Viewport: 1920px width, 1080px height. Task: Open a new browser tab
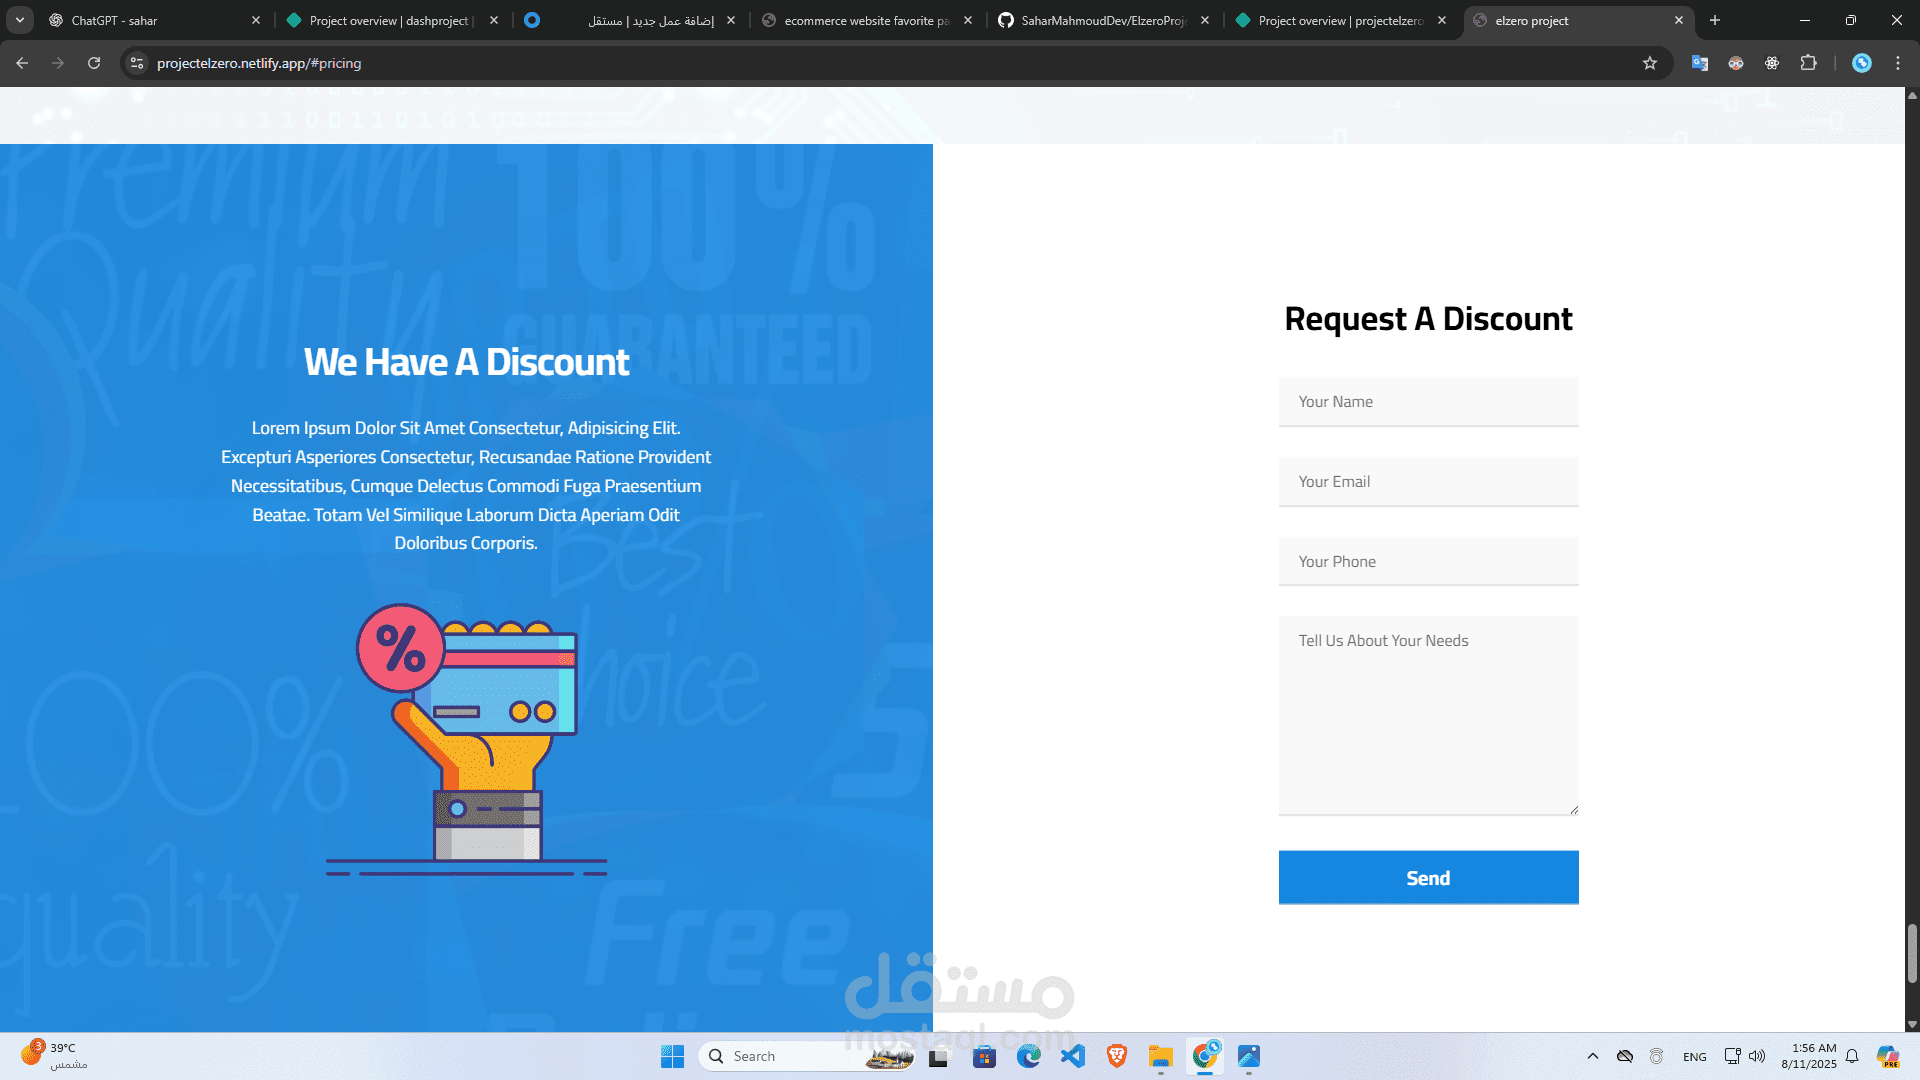coord(1715,20)
